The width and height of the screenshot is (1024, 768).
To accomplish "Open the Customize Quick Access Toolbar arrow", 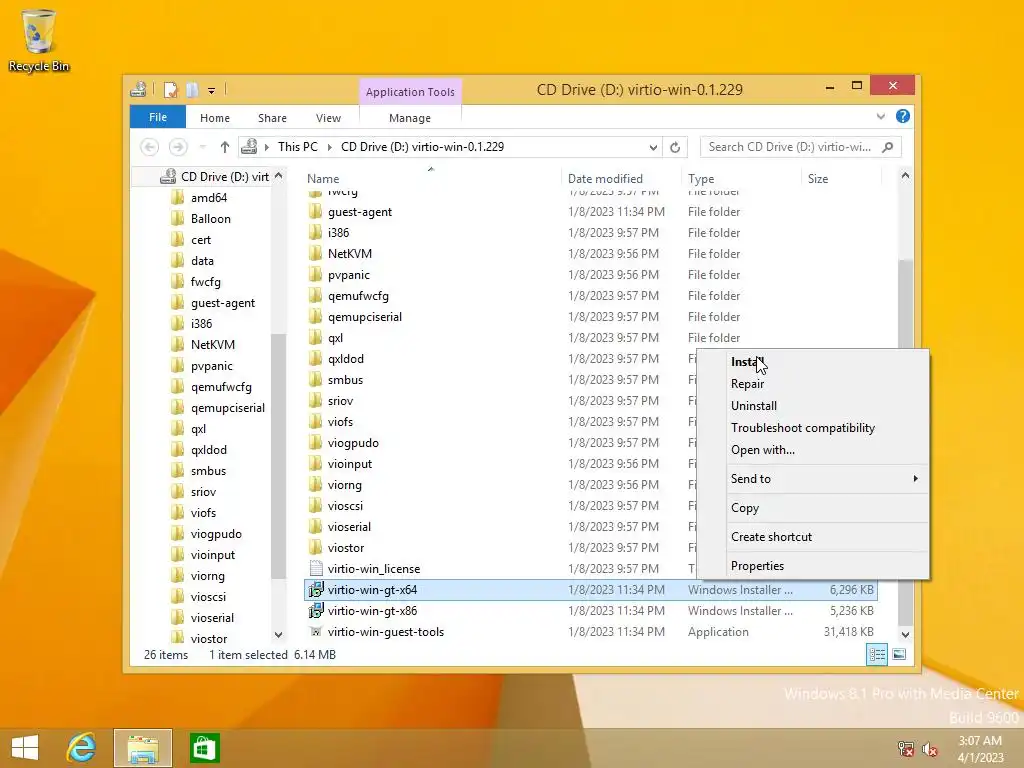I will point(212,91).
